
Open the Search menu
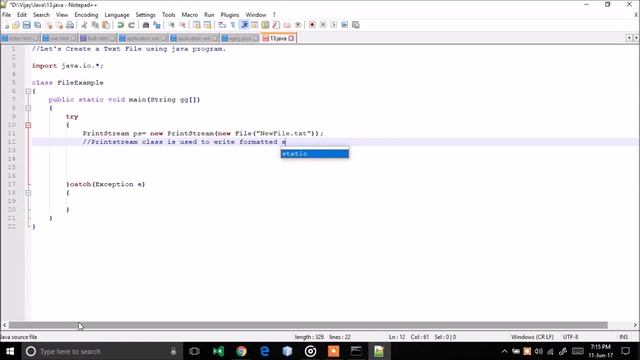click(41, 15)
